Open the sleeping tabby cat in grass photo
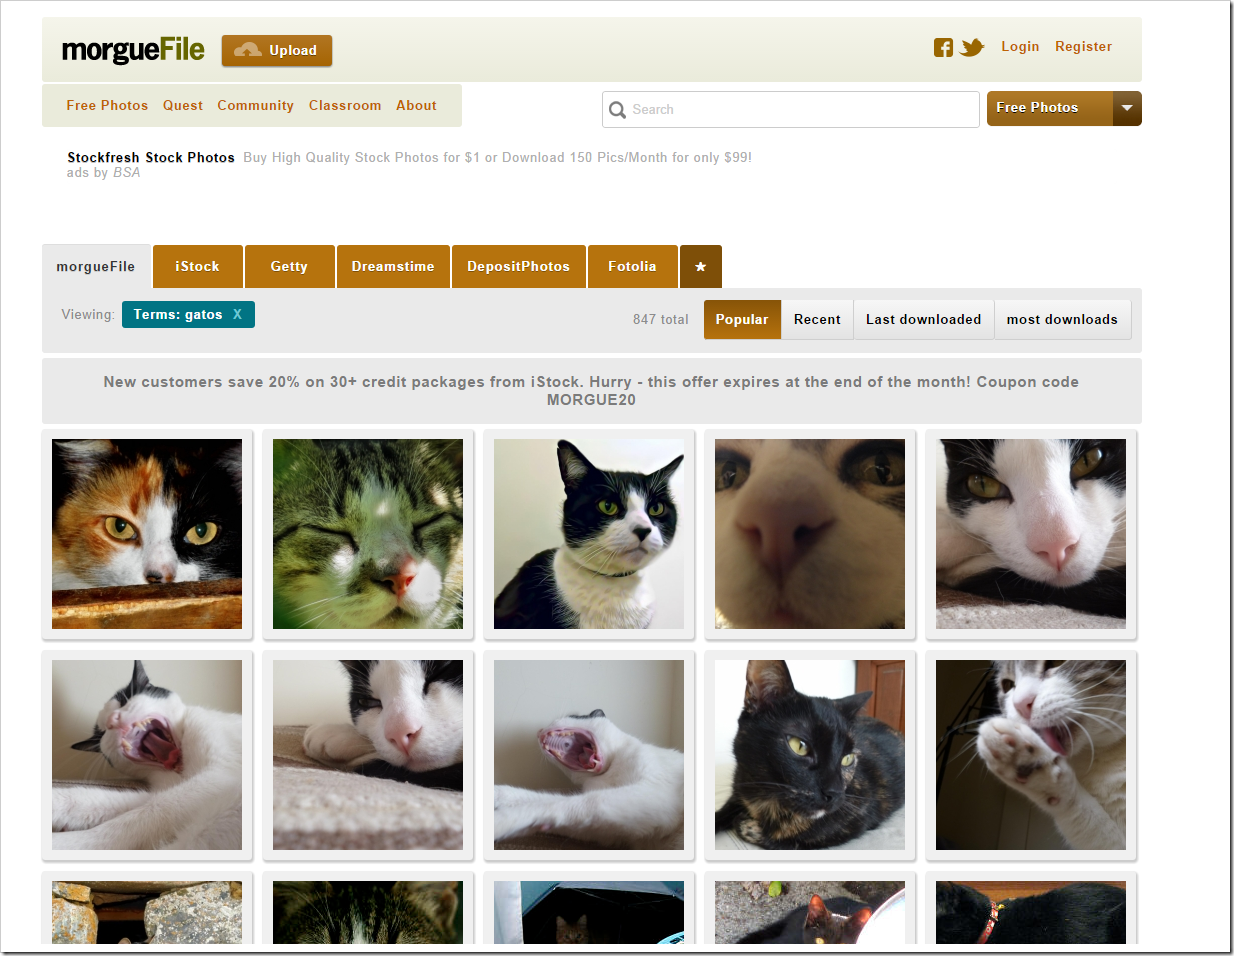Viewport: 1234px width, 956px height. coord(368,534)
